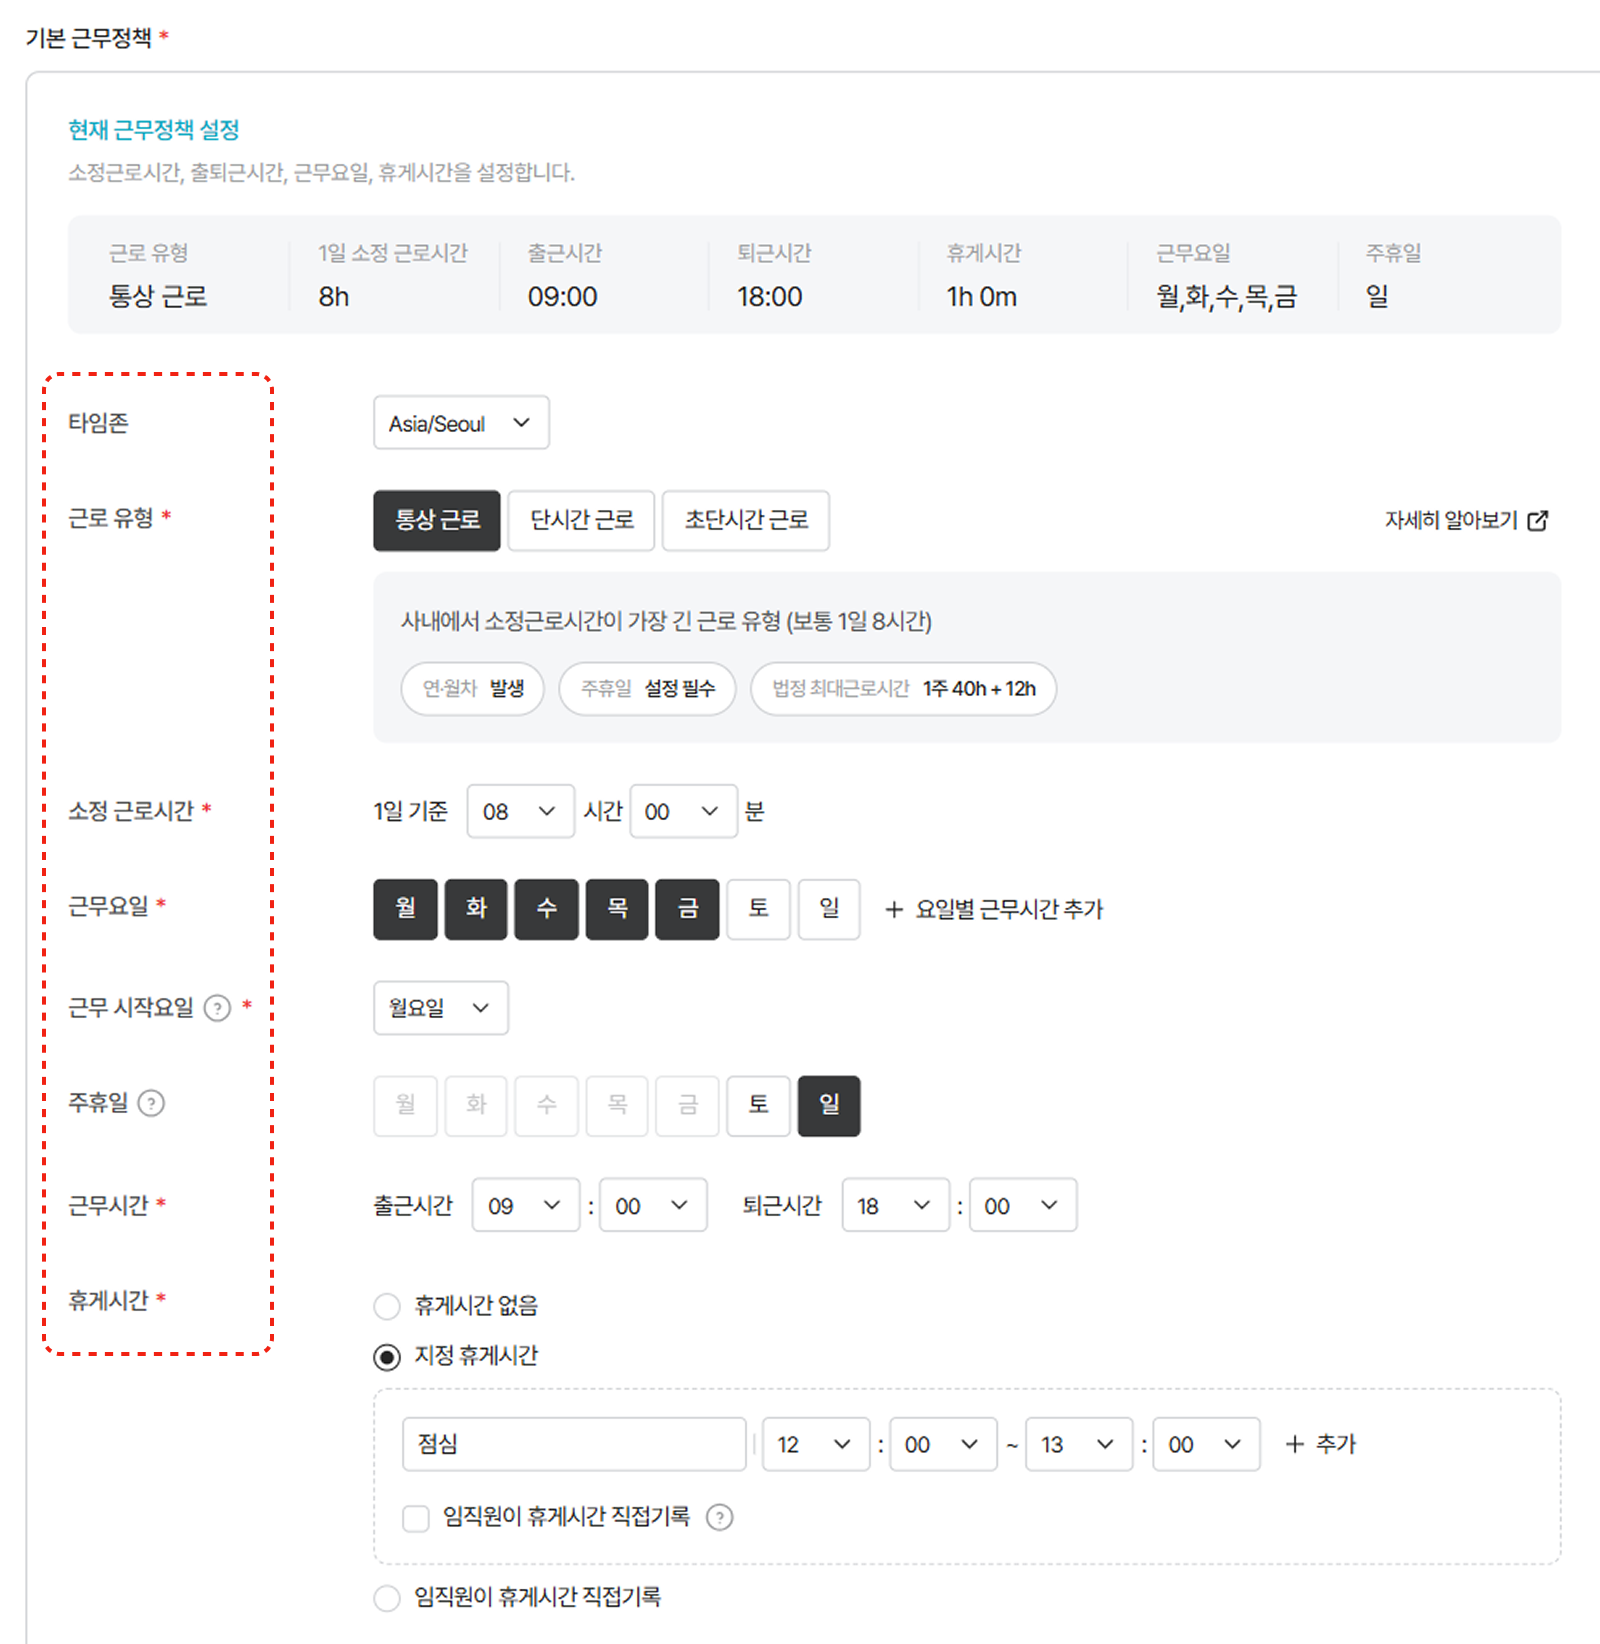The width and height of the screenshot is (1600, 1644).
Task: Click plus icon for 요일별 근무시간 추가
Action: pos(894,909)
